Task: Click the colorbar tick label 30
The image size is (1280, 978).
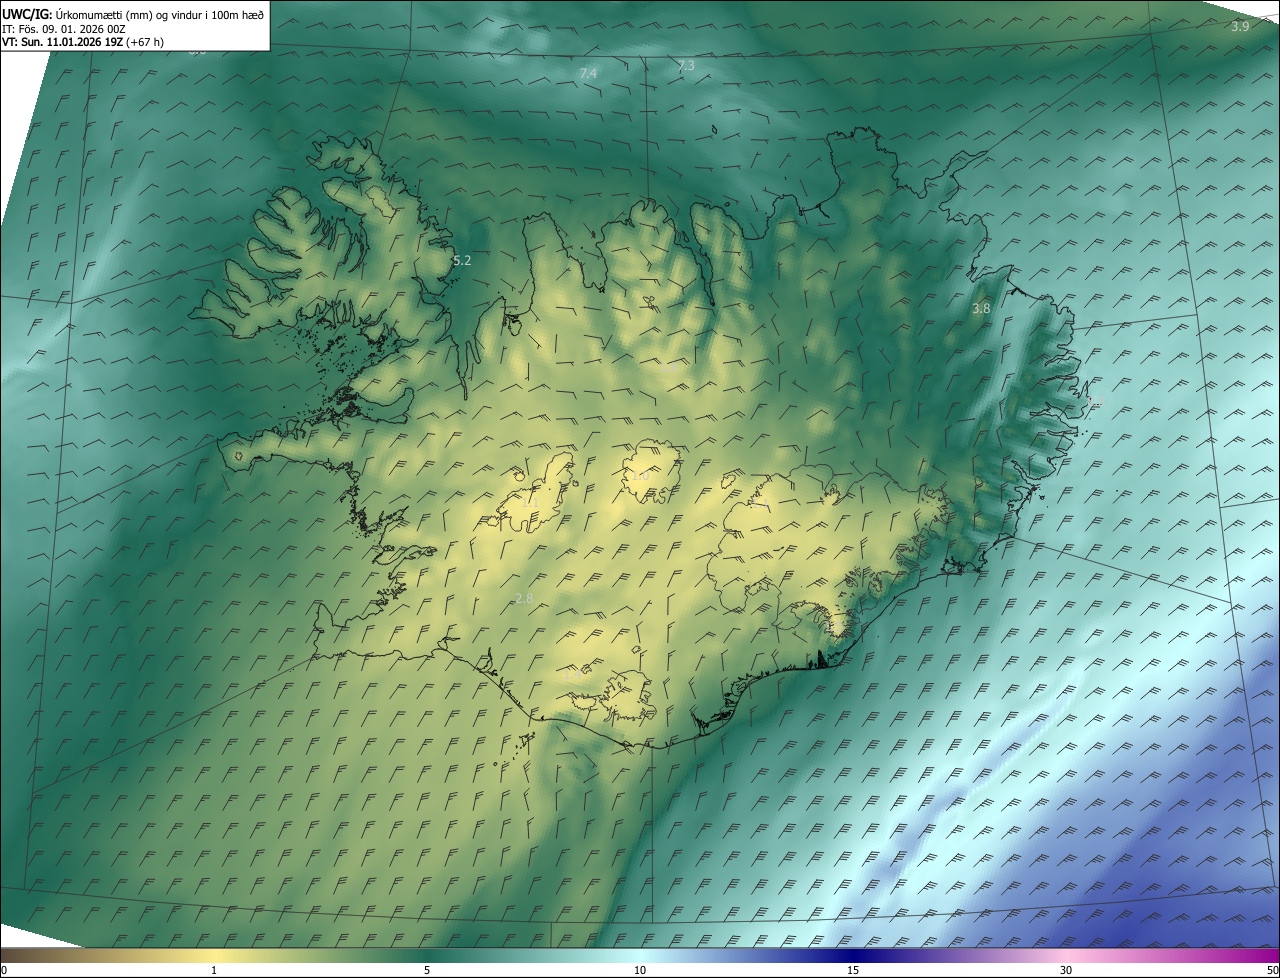Action: point(1066,970)
